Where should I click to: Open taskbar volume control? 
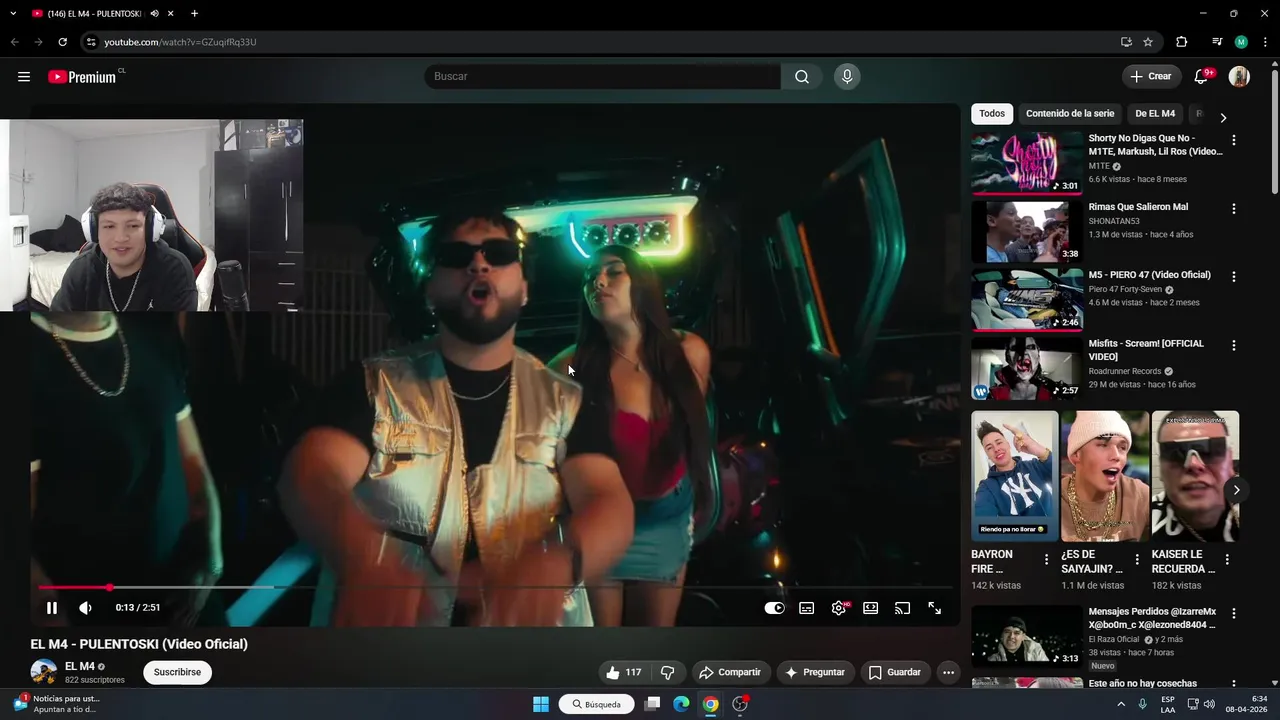1209,704
